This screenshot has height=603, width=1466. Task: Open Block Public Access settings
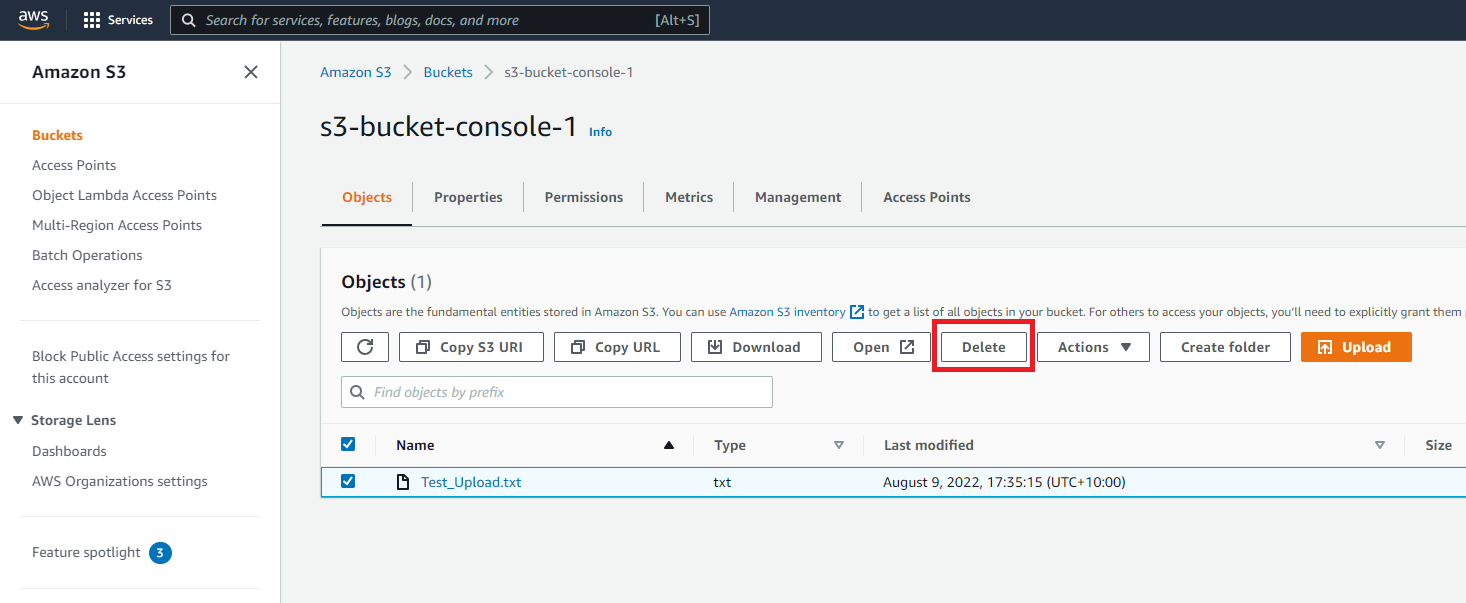[131, 367]
